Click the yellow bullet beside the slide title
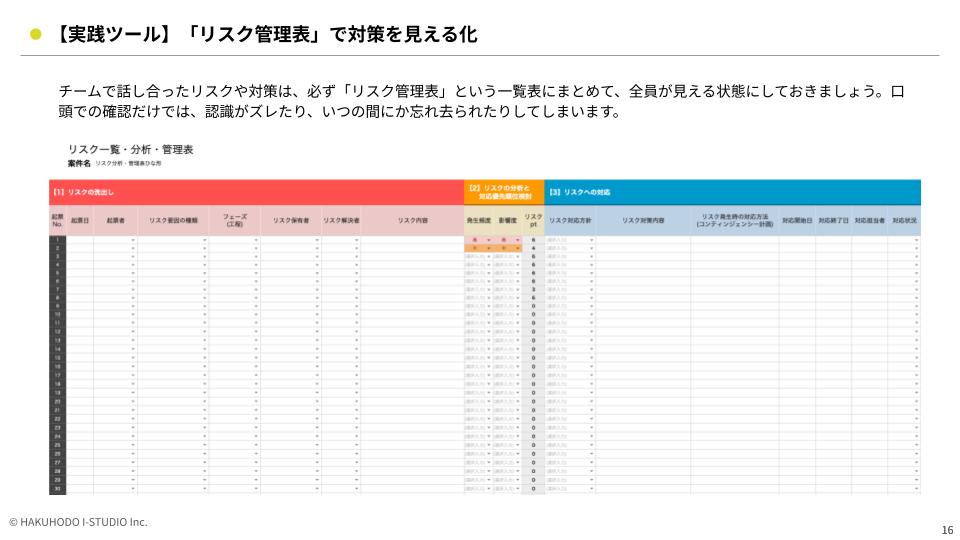 point(36,34)
